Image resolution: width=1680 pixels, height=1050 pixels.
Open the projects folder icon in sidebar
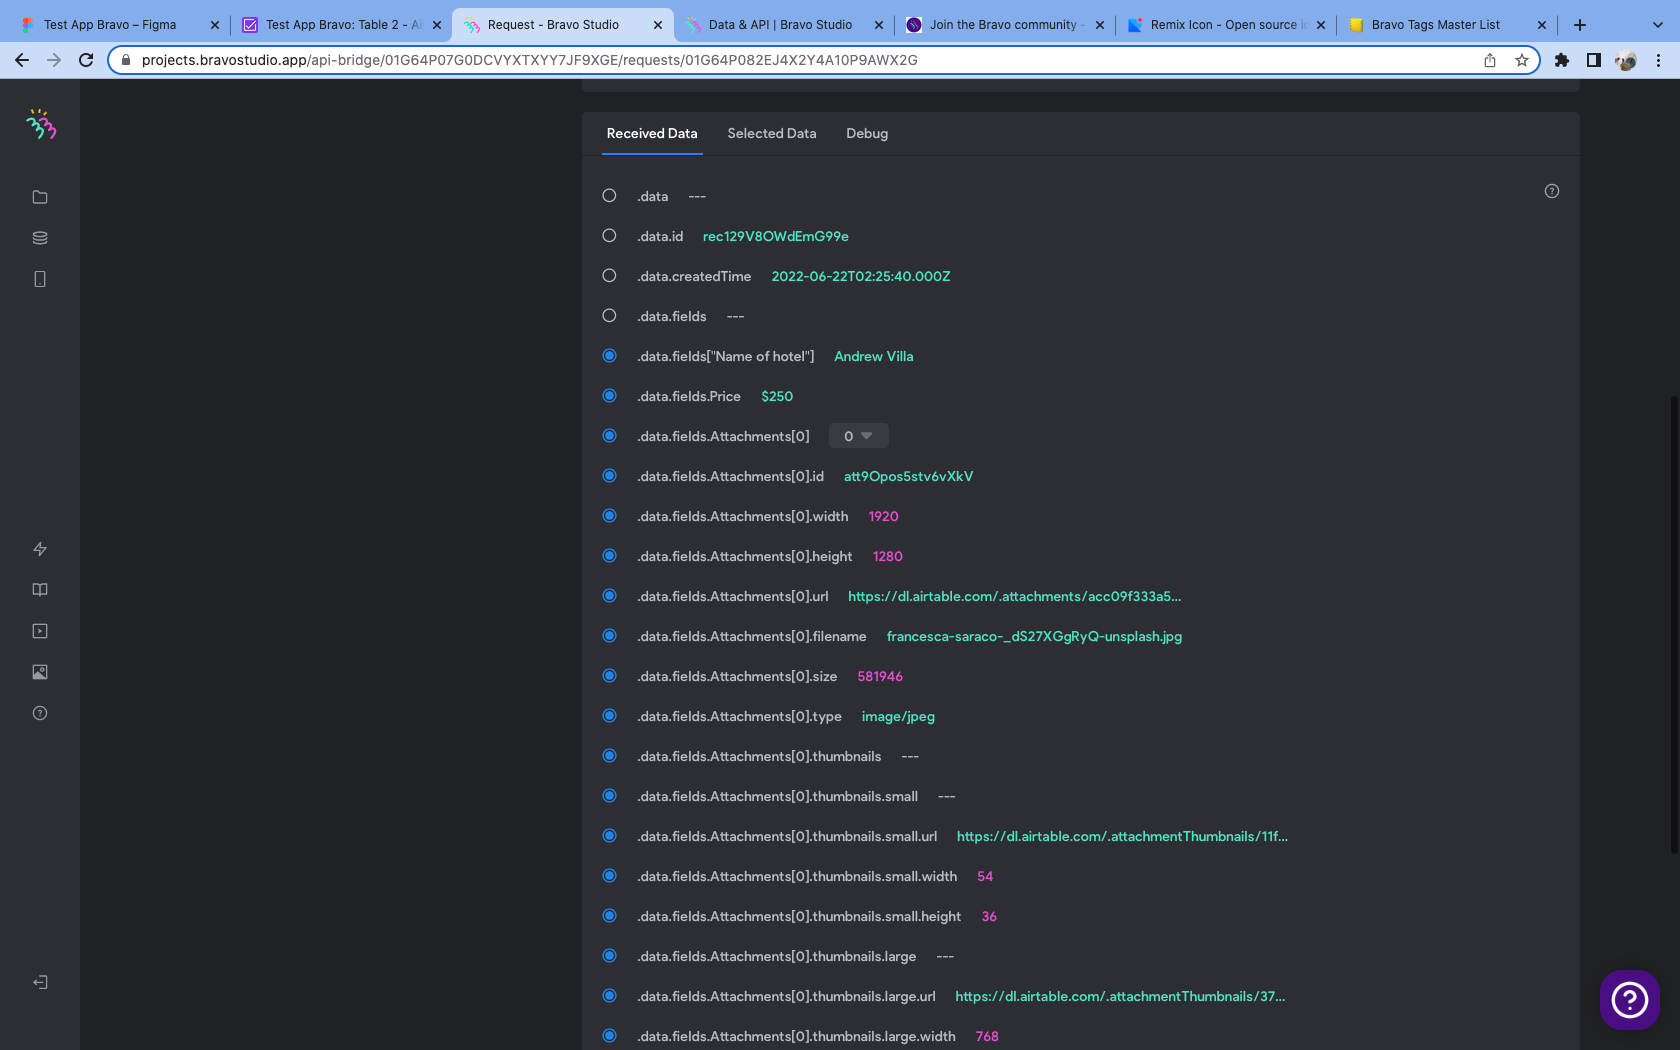(x=40, y=197)
